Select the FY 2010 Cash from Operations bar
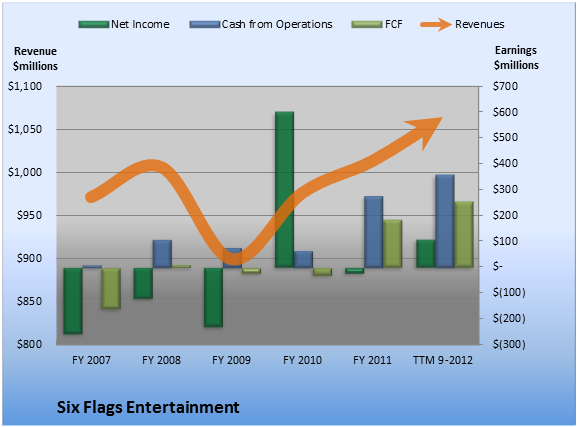577x427 pixels. [304, 260]
